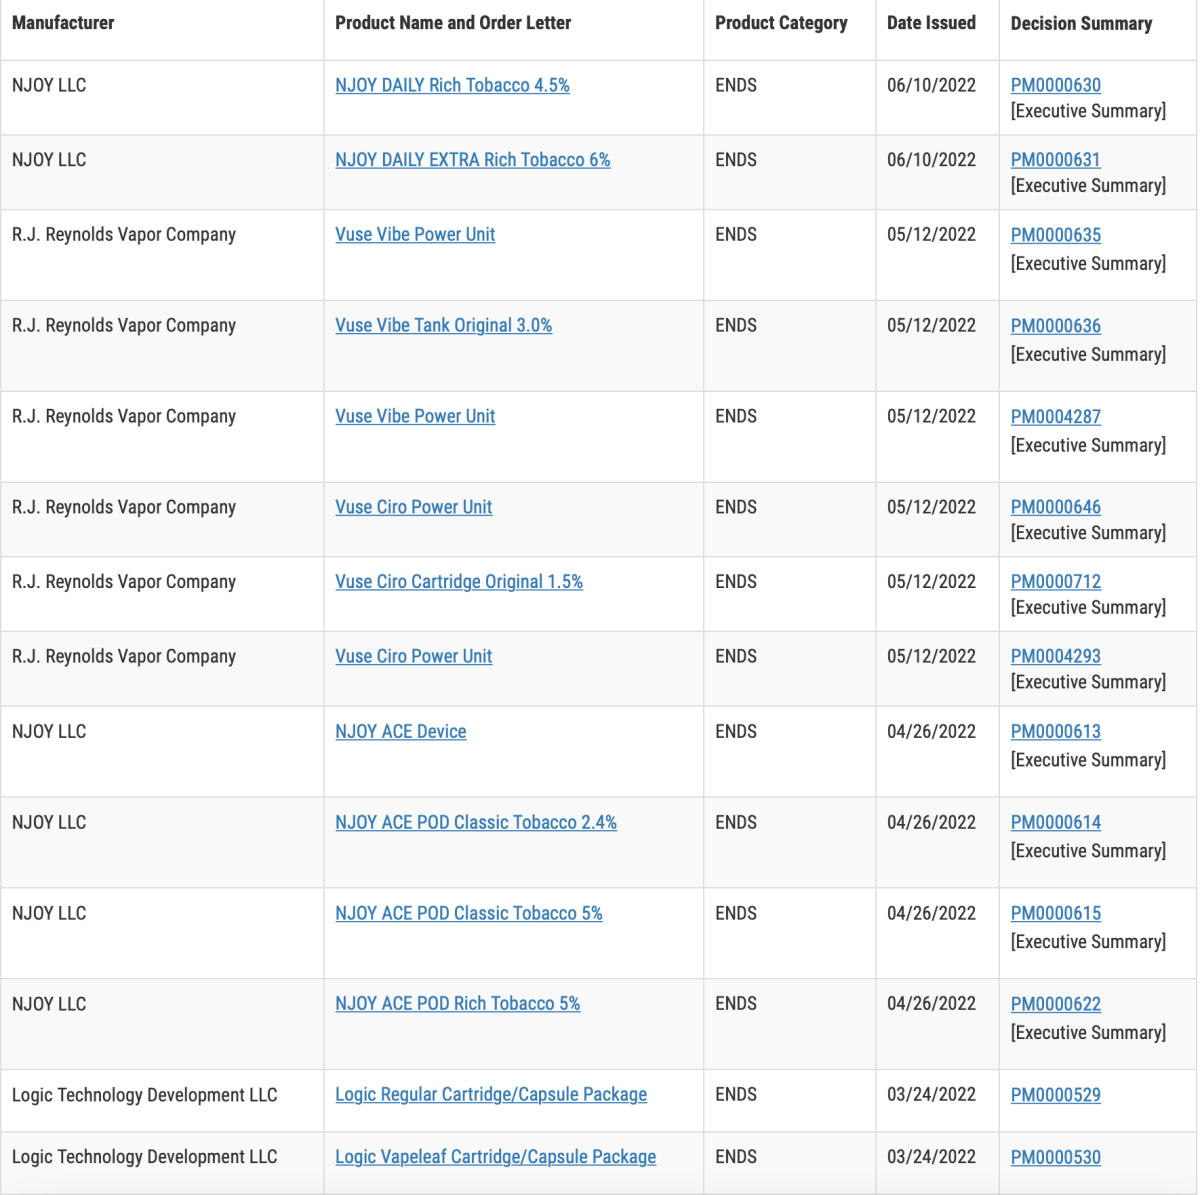Viewport: 1200px width, 1195px height.
Task: Open Vuse Ciro Power Unit link in PM0004293 row
Action: [414, 657]
